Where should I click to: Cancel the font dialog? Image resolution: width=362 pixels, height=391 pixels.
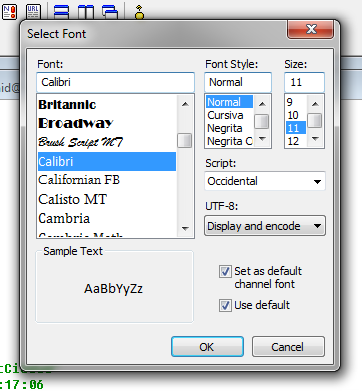coord(288,347)
